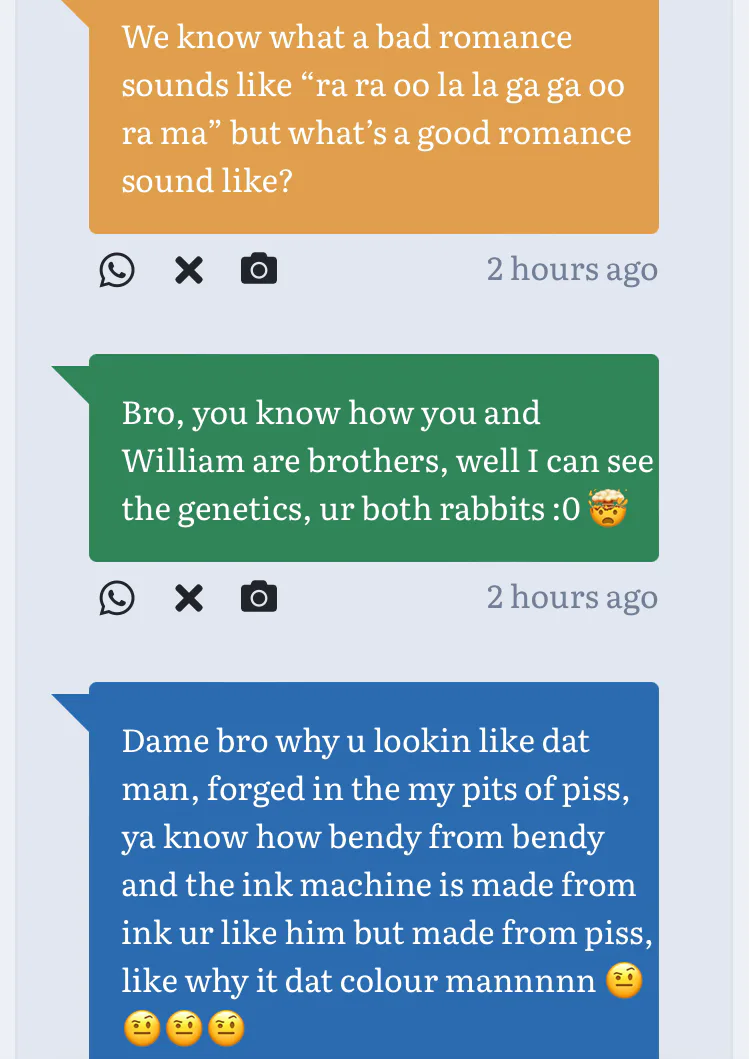Share the bad romance message via WhatsApp
Image resolution: width=750 pixels, height=1059 pixels.
pos(117,270)
